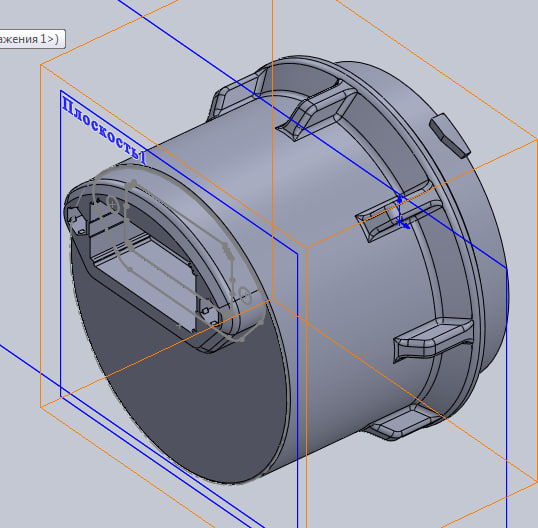Click the tooltip ending in 'ажения 1>)'
The height and width of the screenshot is (528, 538).
pos(32,39)
